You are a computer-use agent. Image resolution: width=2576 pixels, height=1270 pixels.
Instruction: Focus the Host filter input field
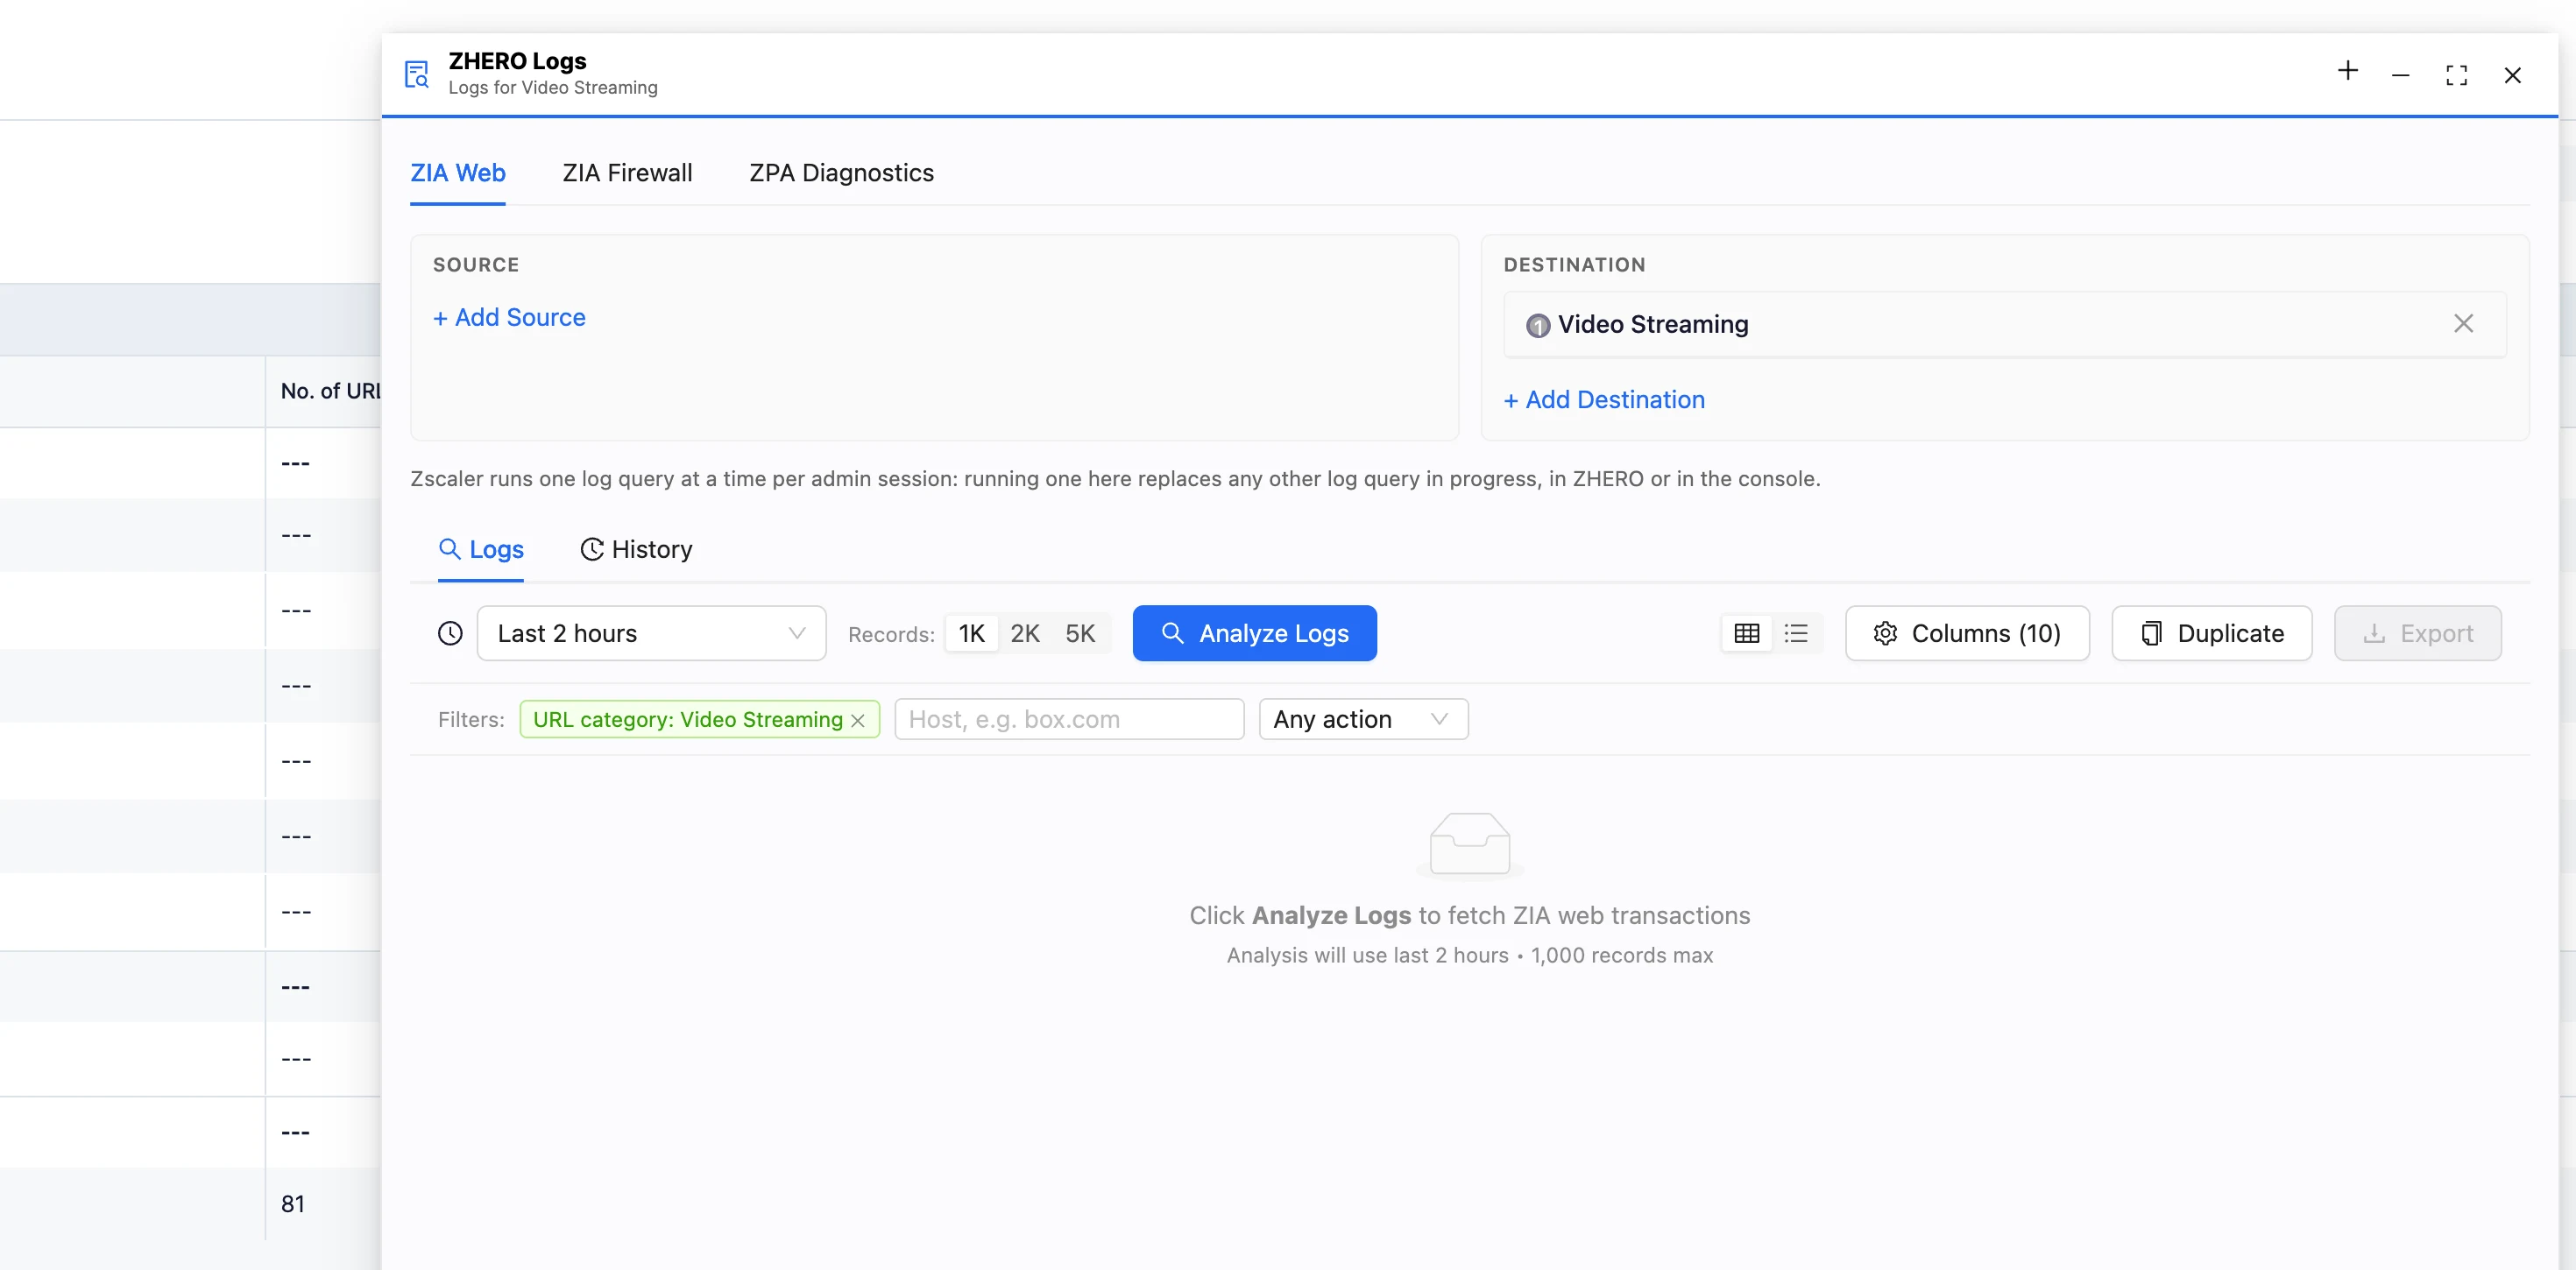click(x=1069, y=719)
